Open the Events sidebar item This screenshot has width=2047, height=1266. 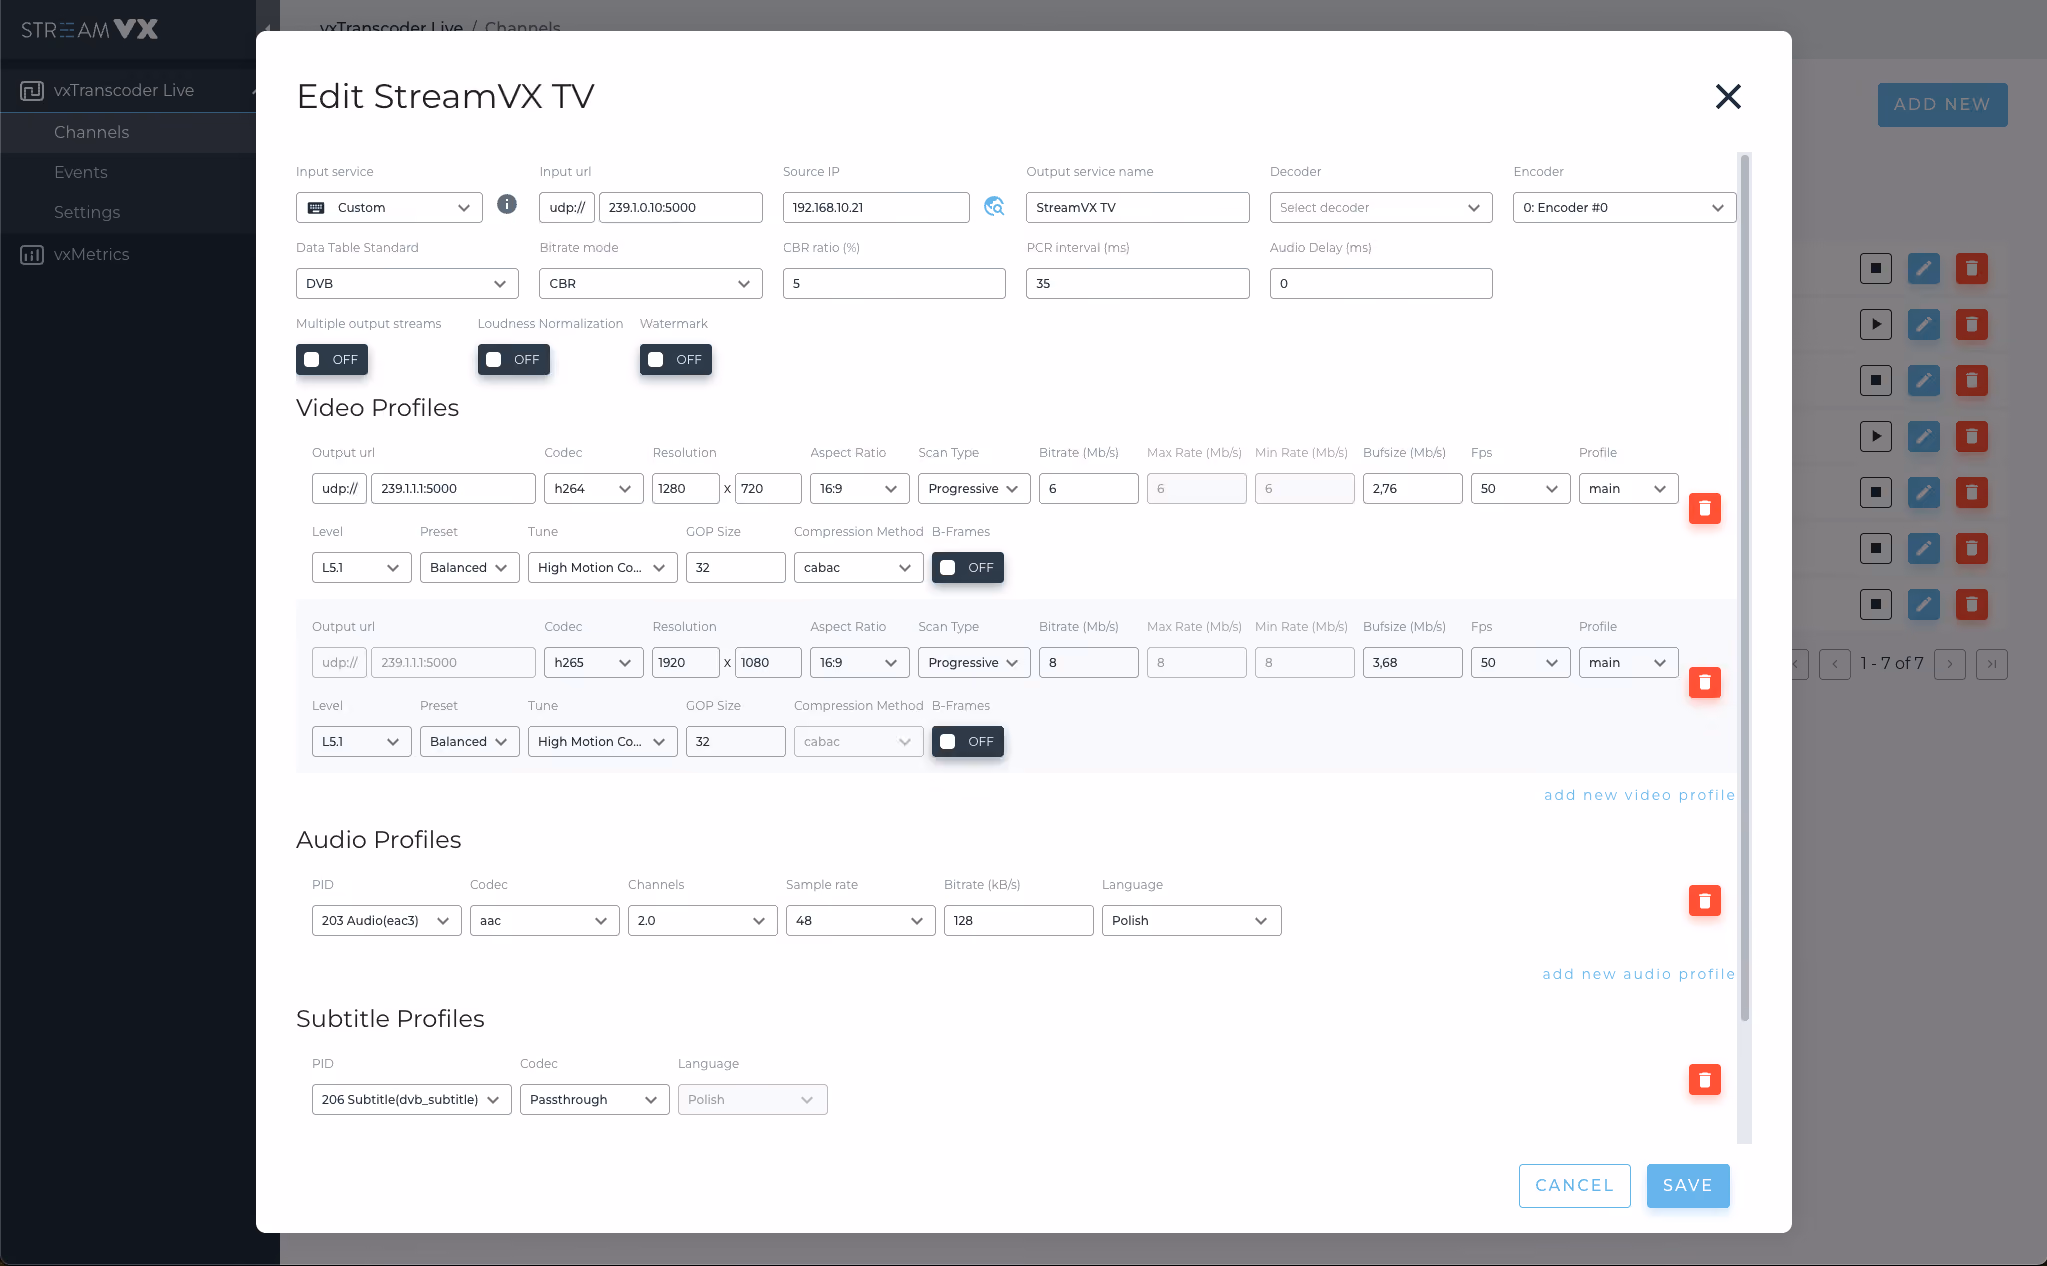(x=81, y=172)
